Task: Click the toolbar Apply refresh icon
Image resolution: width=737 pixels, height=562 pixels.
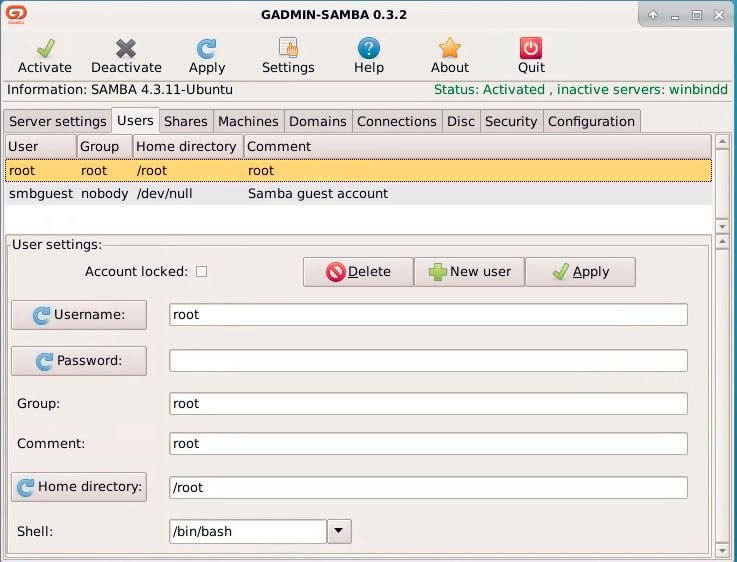Action: pyautogui.click(x=206, y=48)
